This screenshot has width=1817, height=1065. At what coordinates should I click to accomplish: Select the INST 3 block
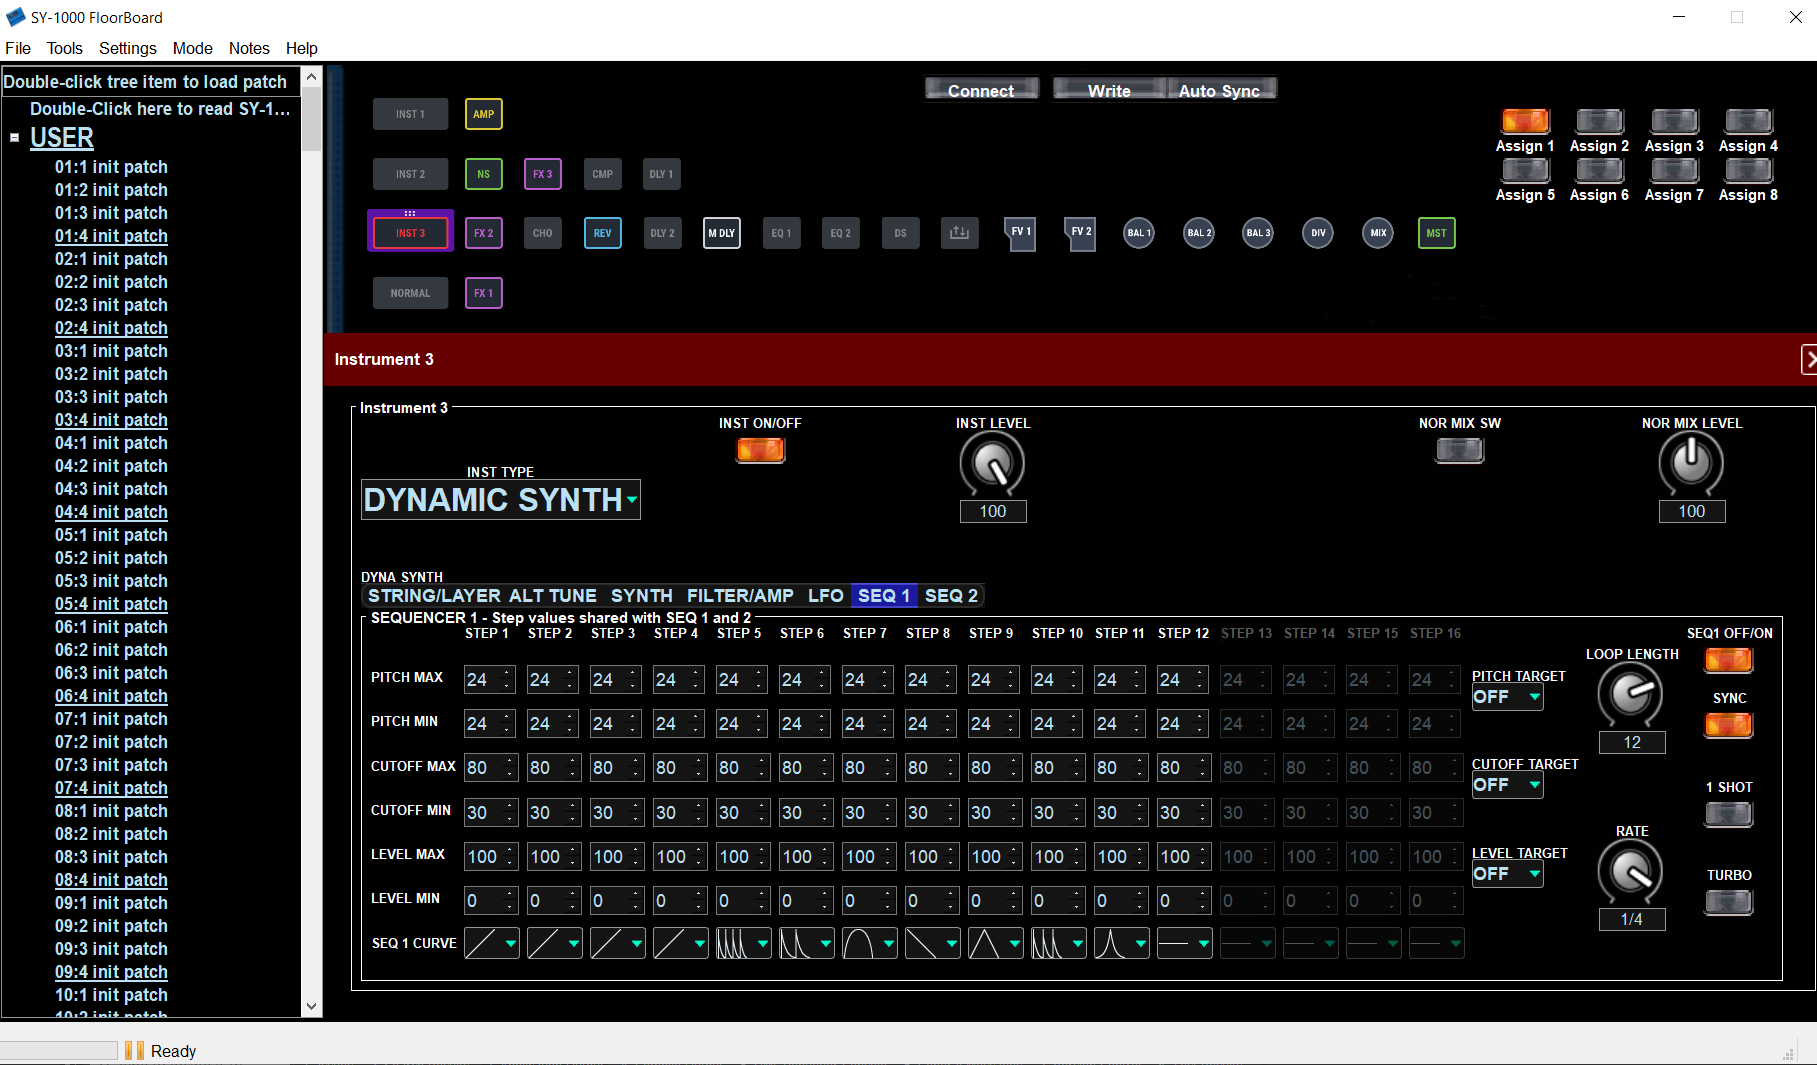tap(410, 233)
